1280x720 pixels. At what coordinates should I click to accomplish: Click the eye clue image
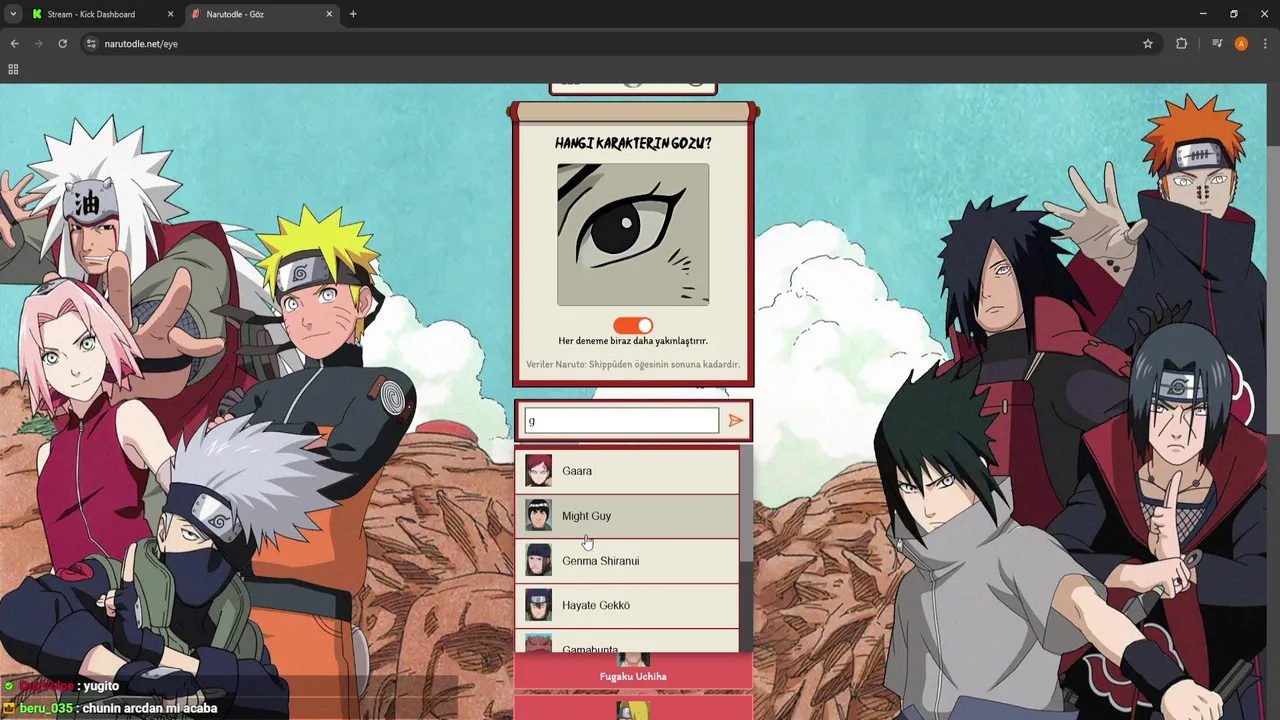tap(633, 235)
